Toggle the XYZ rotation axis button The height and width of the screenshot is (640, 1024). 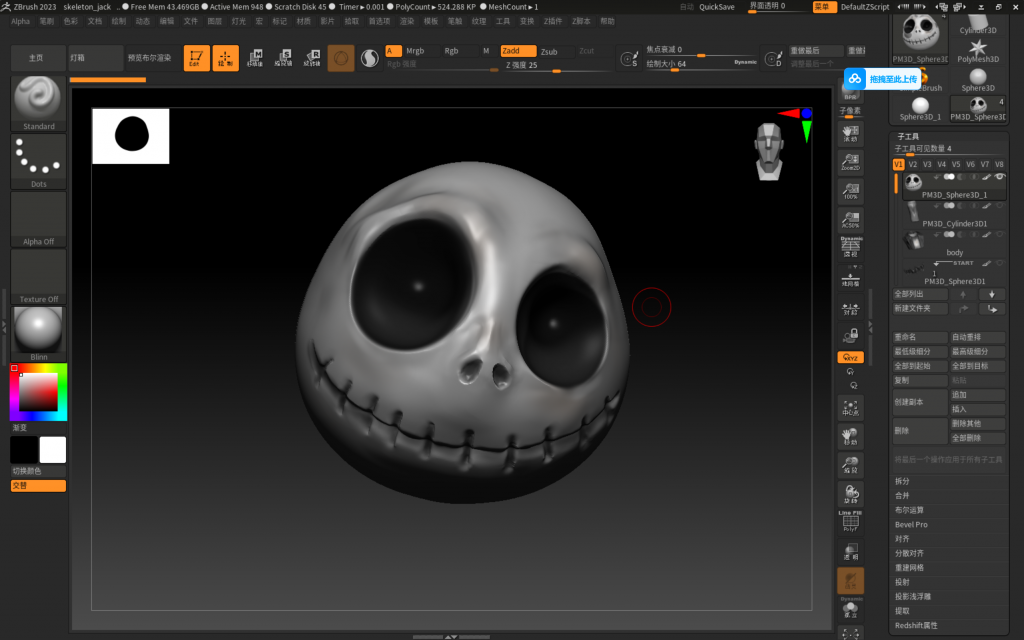[x=850, y=357]
